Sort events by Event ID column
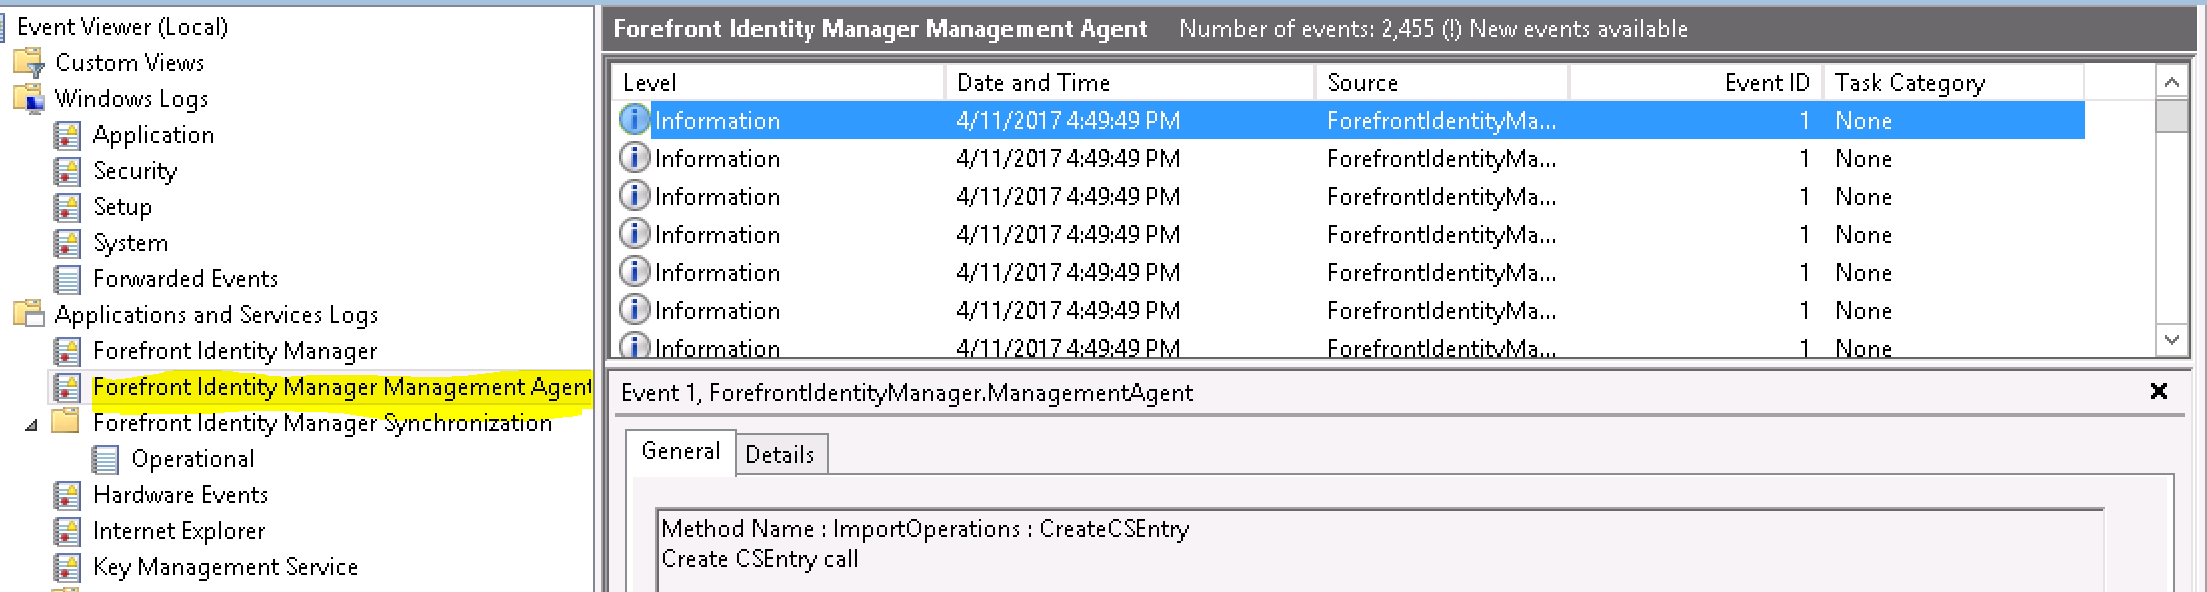Screen dimensions: 2207x592 pyautogui.click(x=1696, y=83)
